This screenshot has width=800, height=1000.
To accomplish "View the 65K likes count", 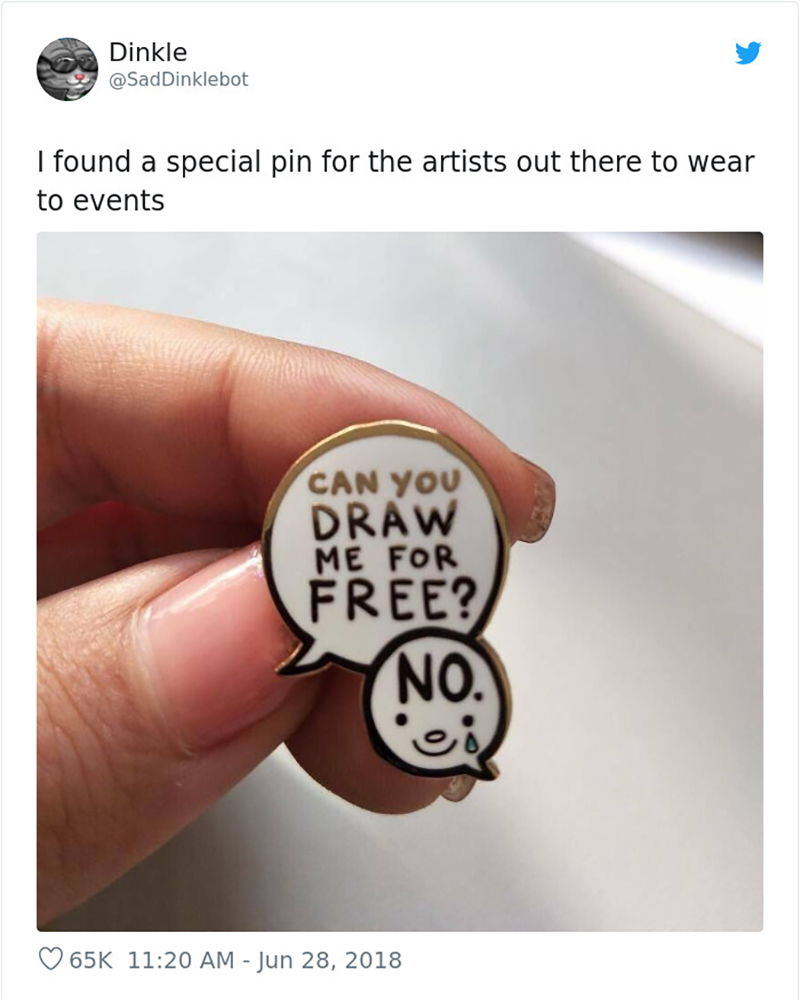I will click(91, 961).
